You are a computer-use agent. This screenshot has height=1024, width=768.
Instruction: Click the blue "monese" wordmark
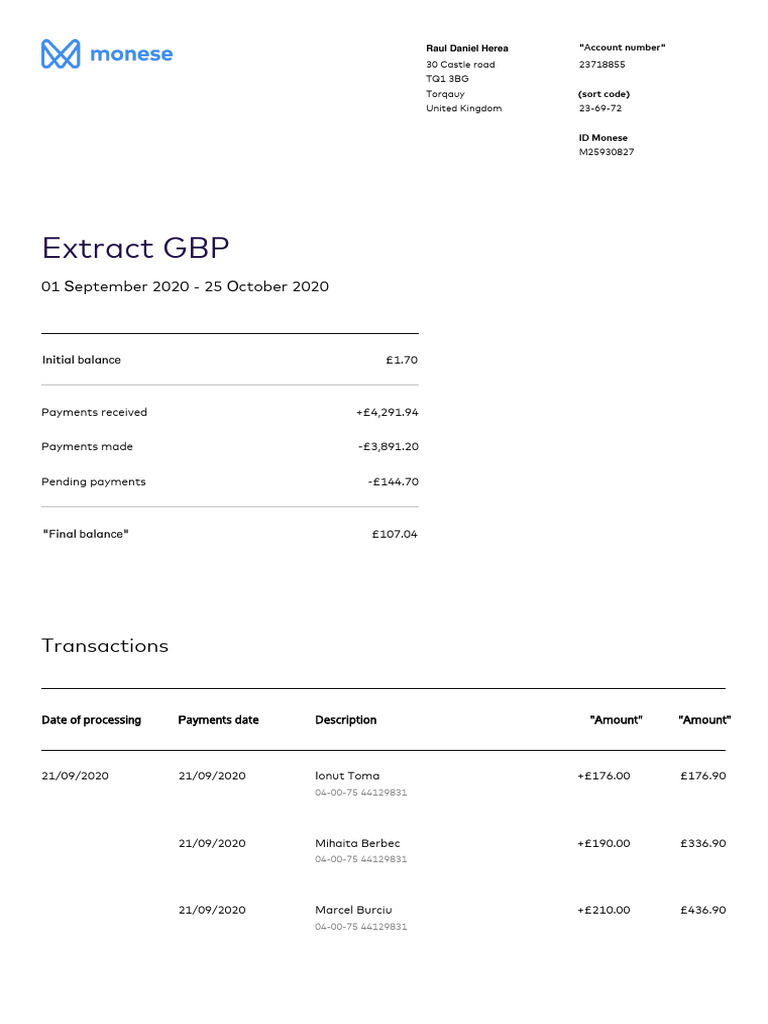[x=131, y=54]
